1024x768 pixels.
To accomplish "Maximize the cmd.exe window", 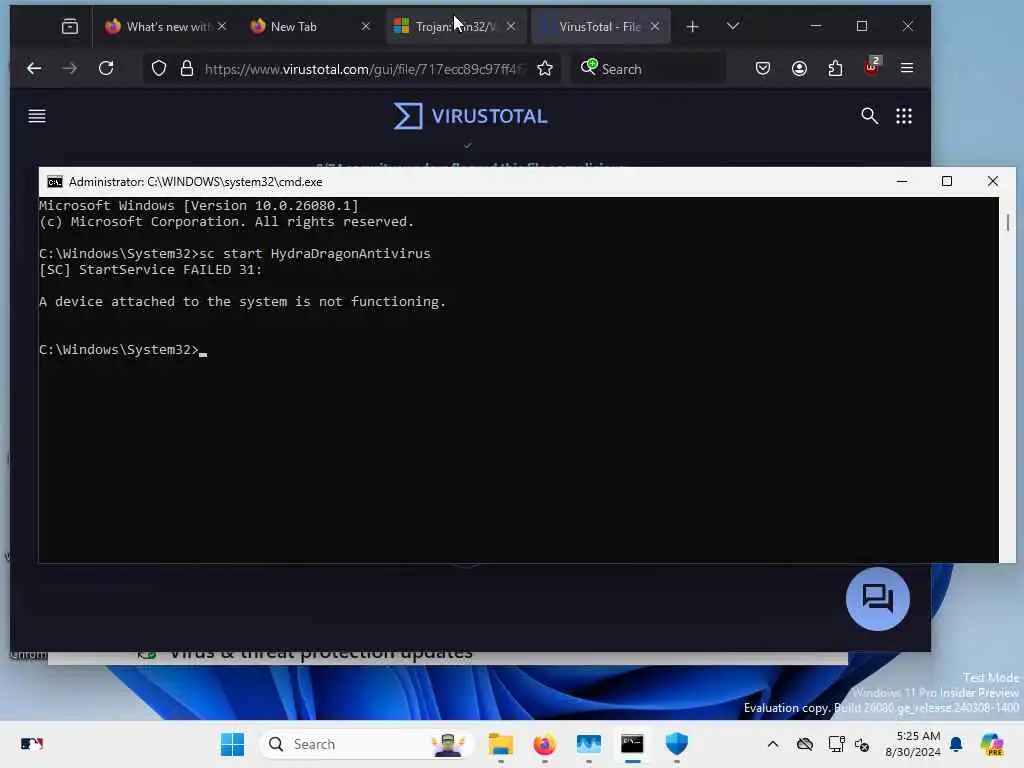I will (947, 182).
